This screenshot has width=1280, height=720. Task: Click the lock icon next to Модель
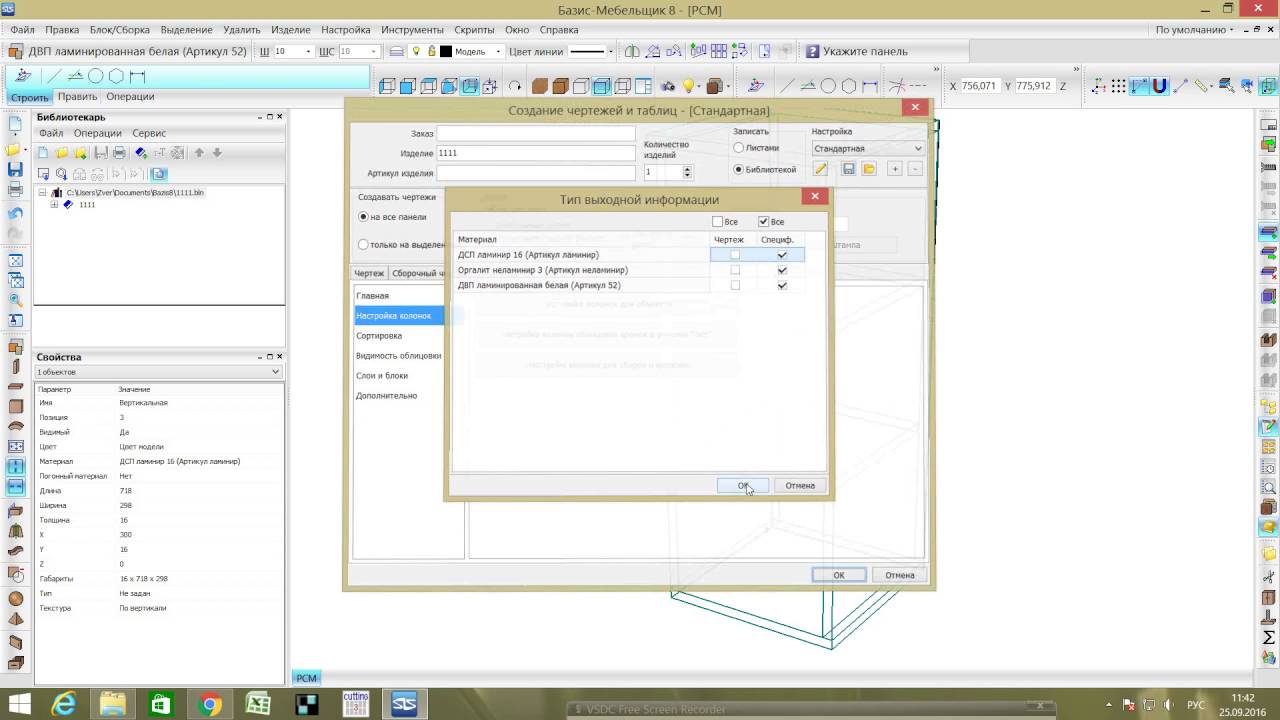[431, 51]
